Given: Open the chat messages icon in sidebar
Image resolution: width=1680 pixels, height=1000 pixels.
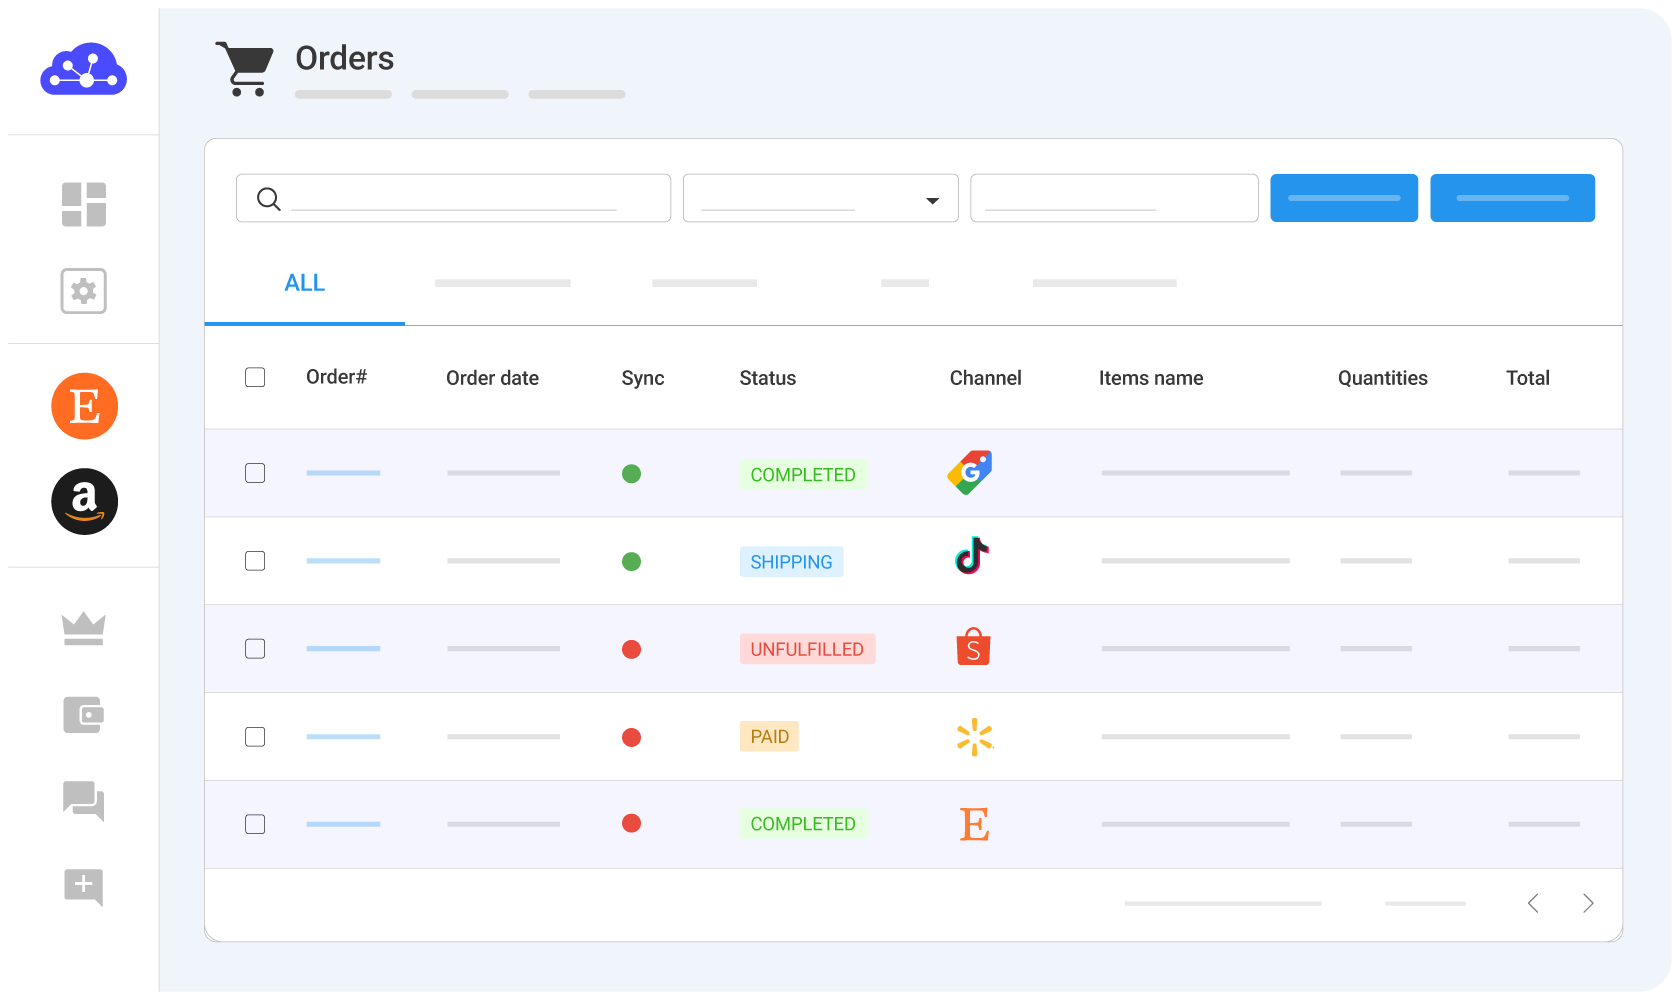Looking at the screenshot, I should click(84, 801).
